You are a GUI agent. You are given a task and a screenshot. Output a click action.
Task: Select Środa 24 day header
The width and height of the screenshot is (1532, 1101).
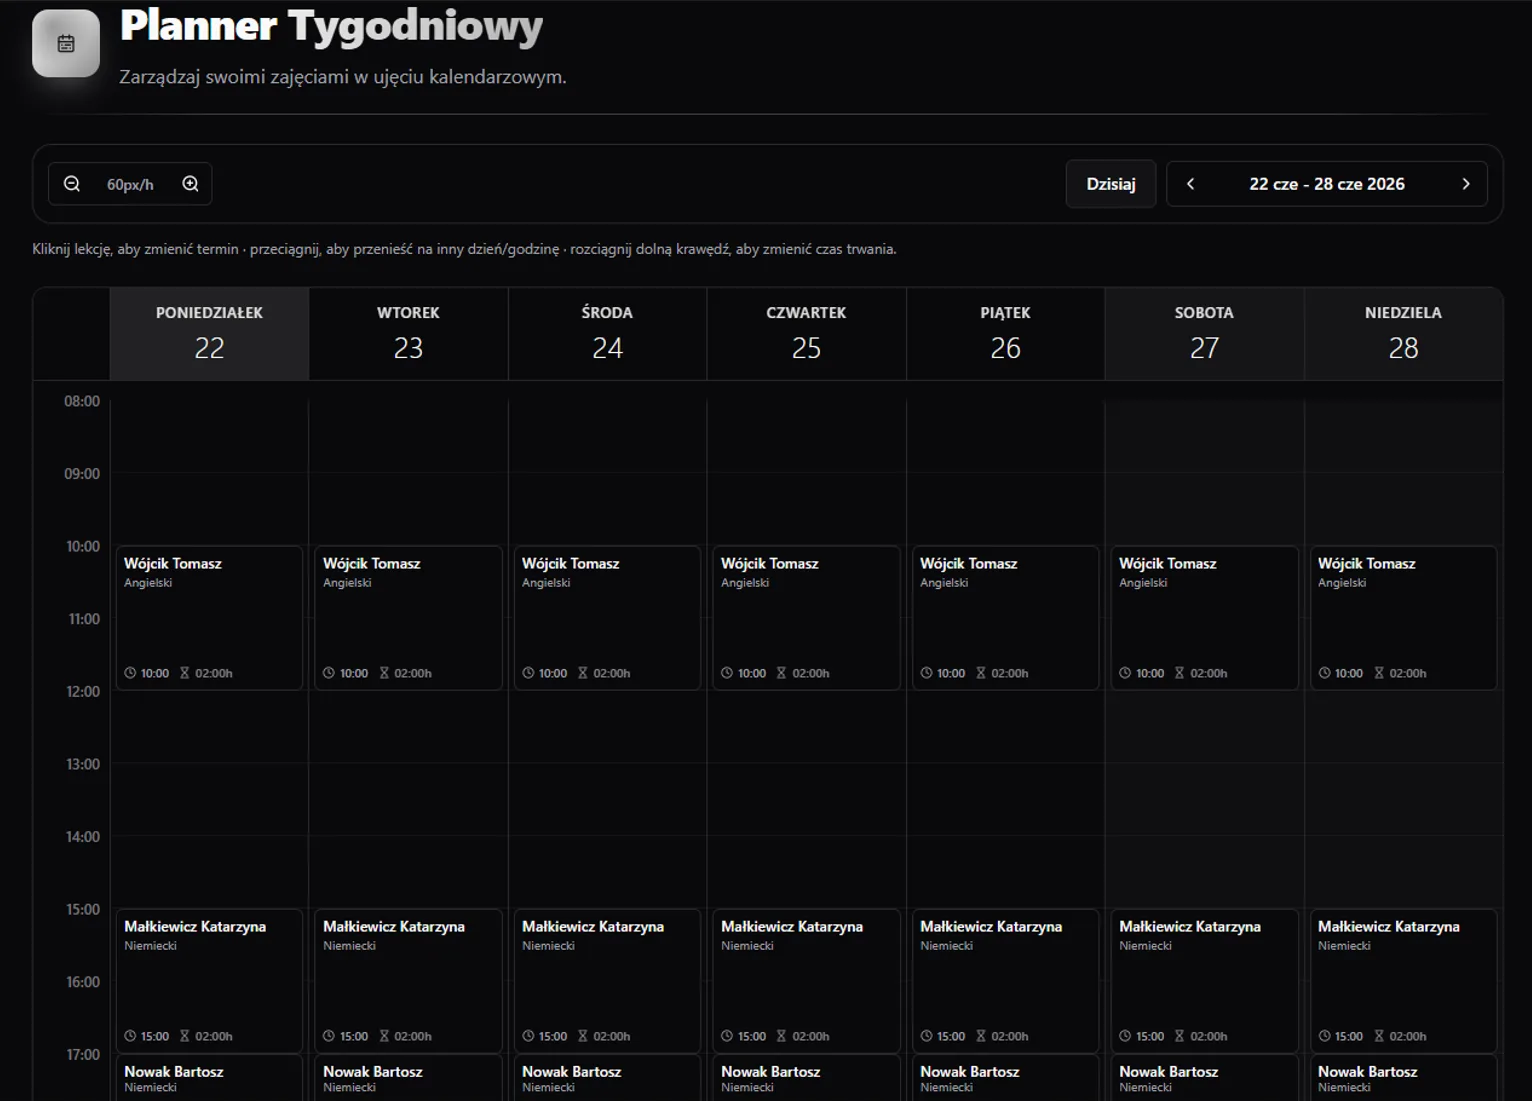click(x=607, y=334)
